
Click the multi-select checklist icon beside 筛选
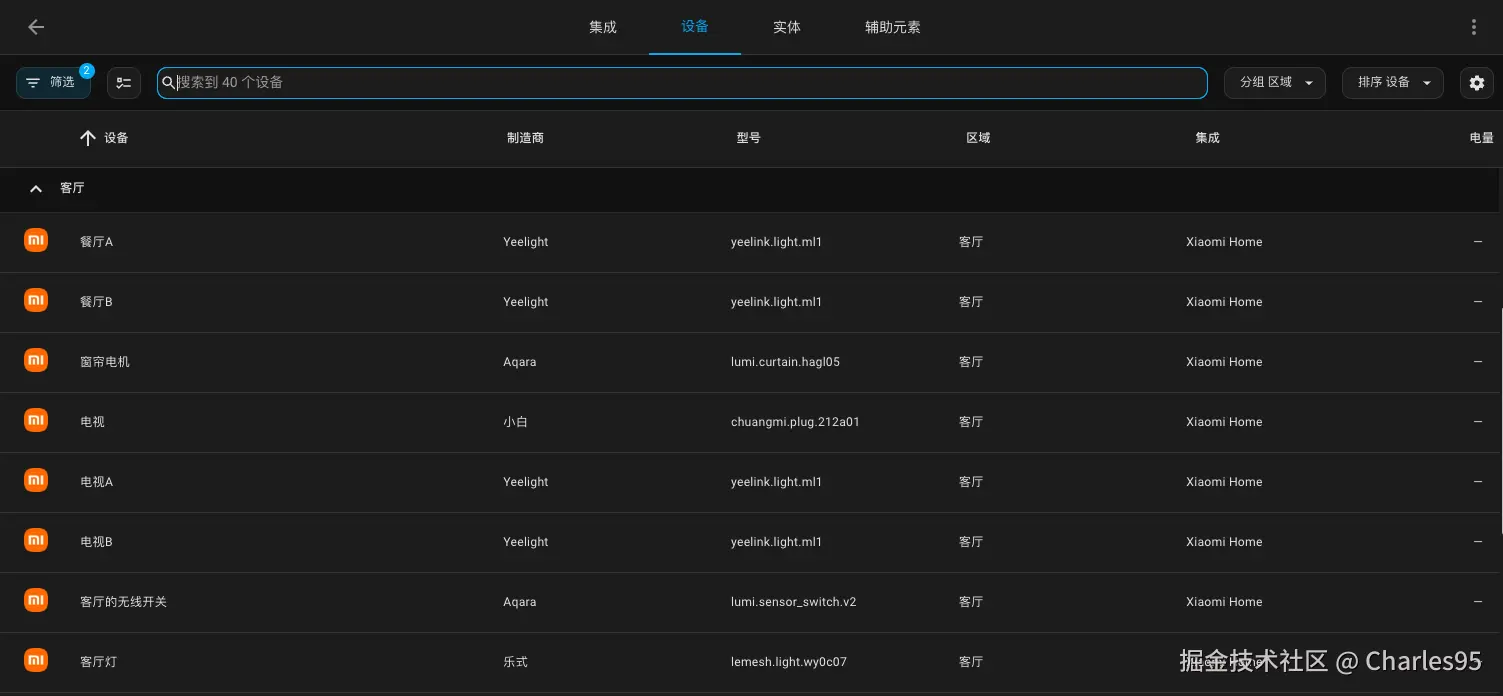(123, 82)
